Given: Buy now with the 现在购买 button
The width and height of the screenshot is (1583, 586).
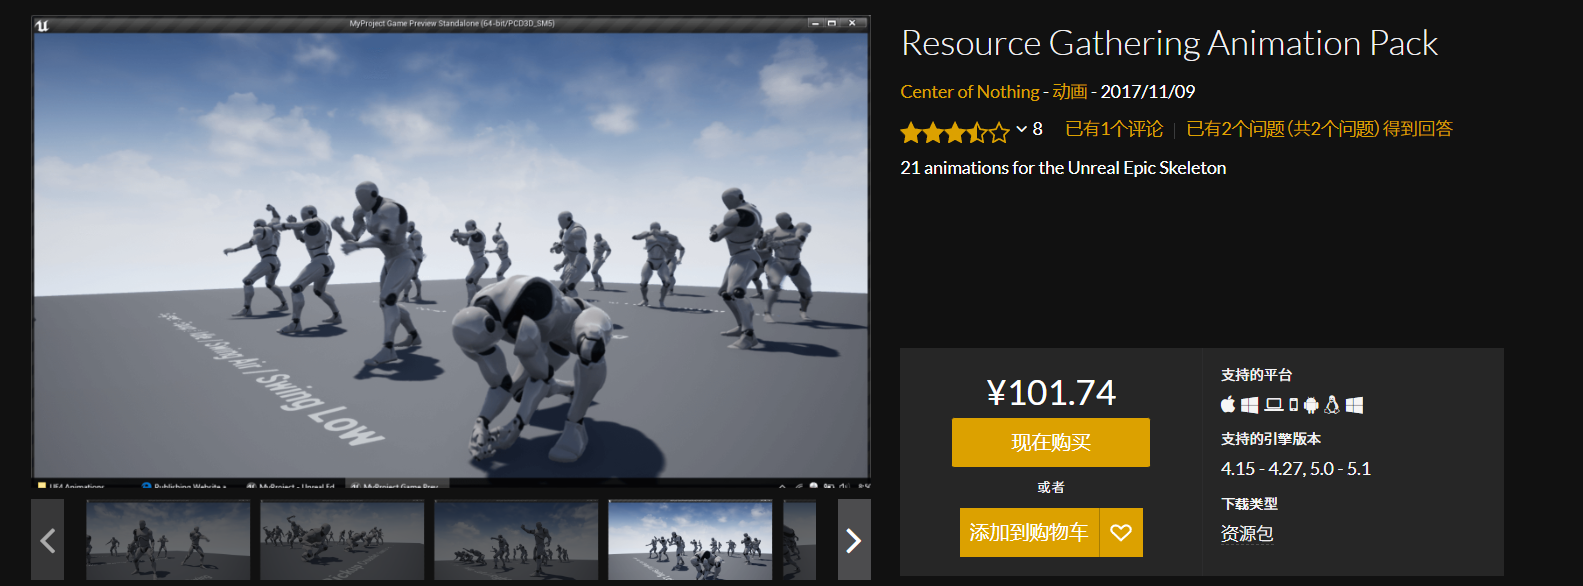Looking at the screenshot, I should coord(1051,442).
